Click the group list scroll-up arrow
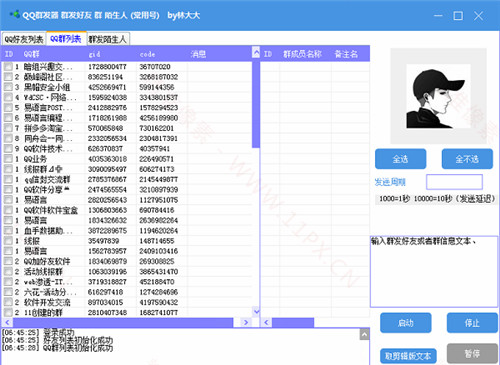500x365 pixels. (256, 52)
